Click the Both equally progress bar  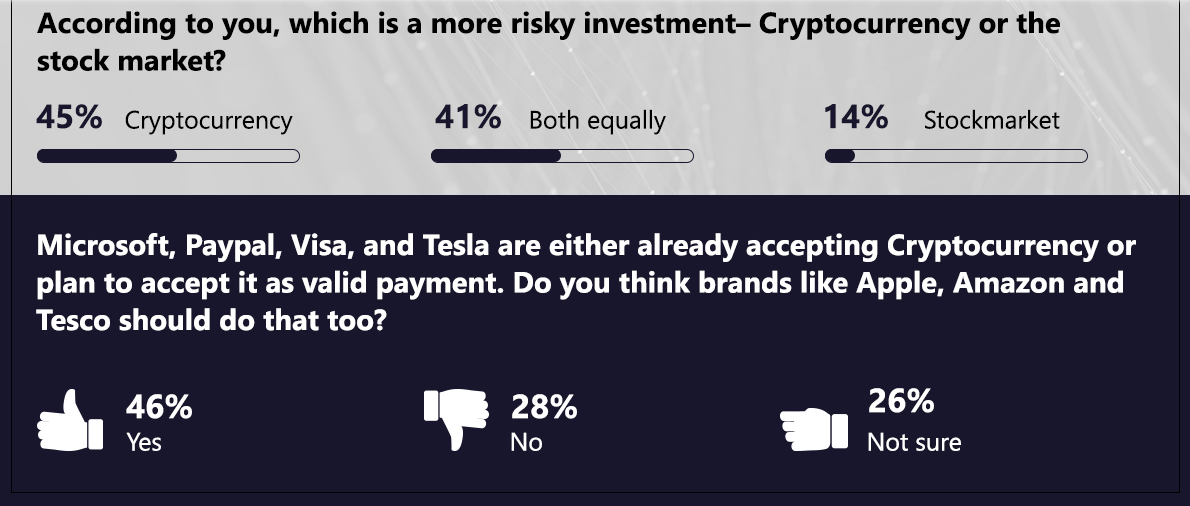[x=562, y=156]
